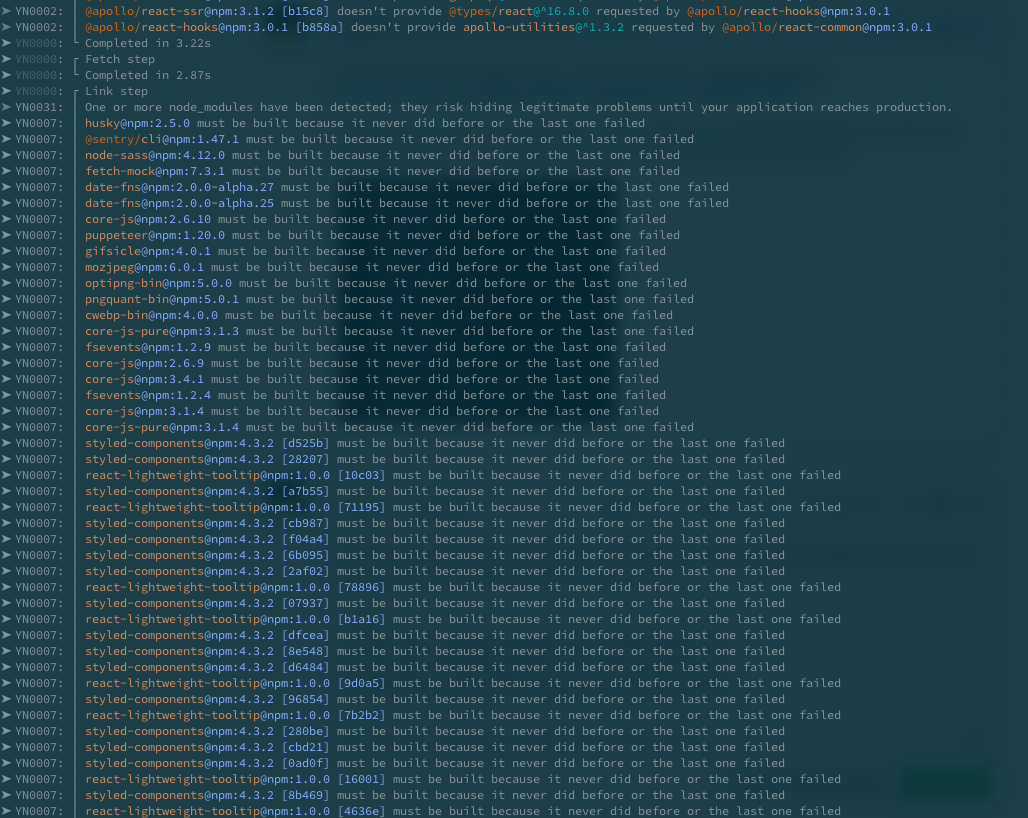1028x818 pixels.
Task: Select the [78896] react-lightweight-tooltip hash
Action: pyautogui.click(x=361, y=587)
